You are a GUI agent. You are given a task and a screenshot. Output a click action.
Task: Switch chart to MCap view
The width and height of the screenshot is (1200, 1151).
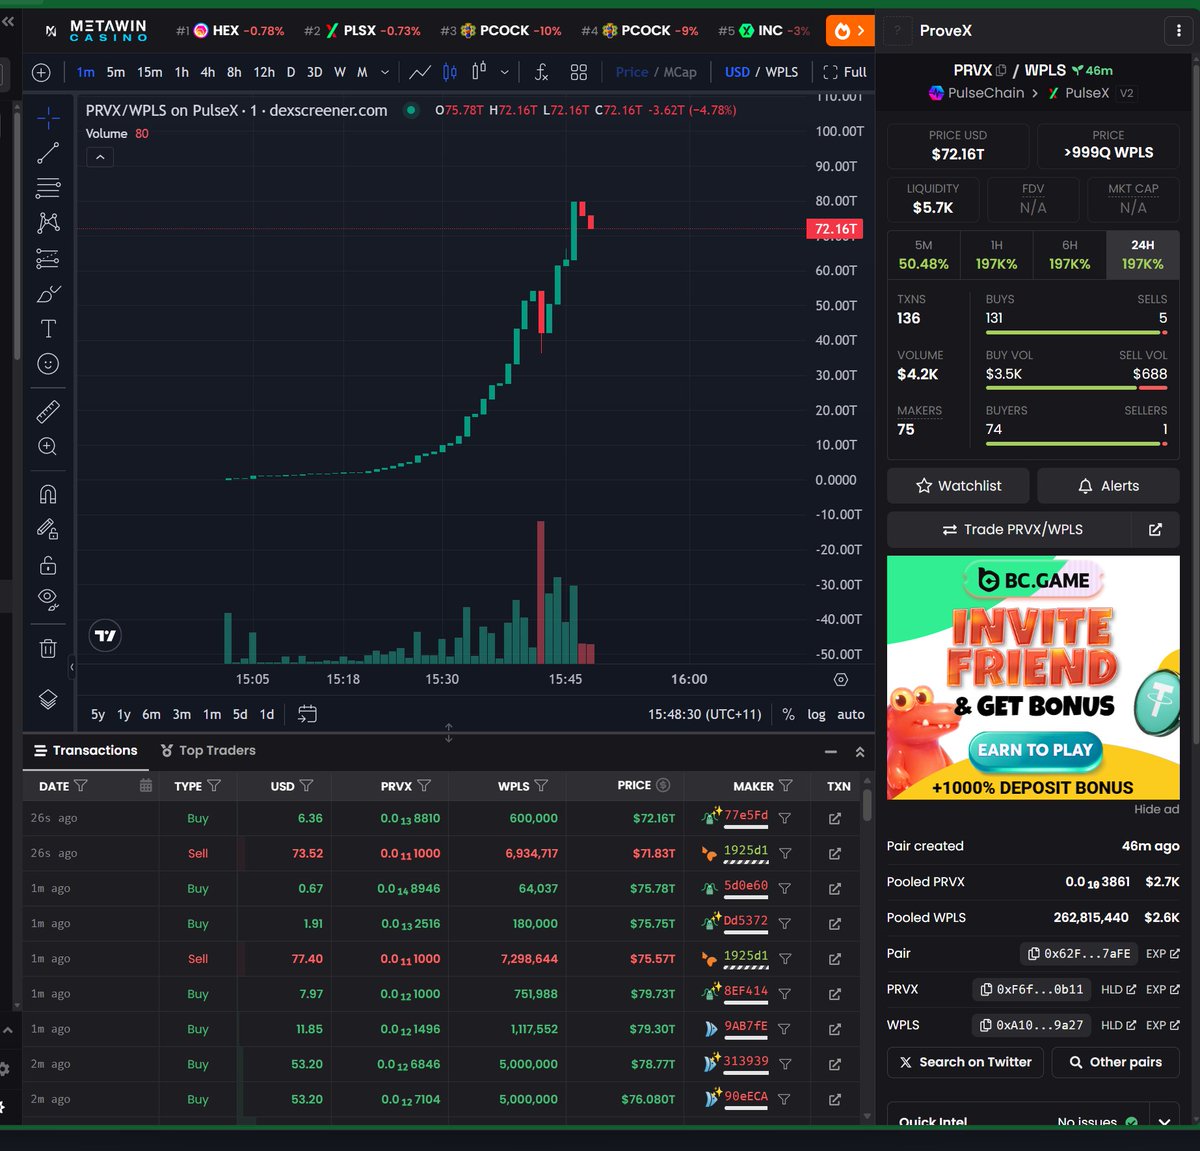pos(681,72)
